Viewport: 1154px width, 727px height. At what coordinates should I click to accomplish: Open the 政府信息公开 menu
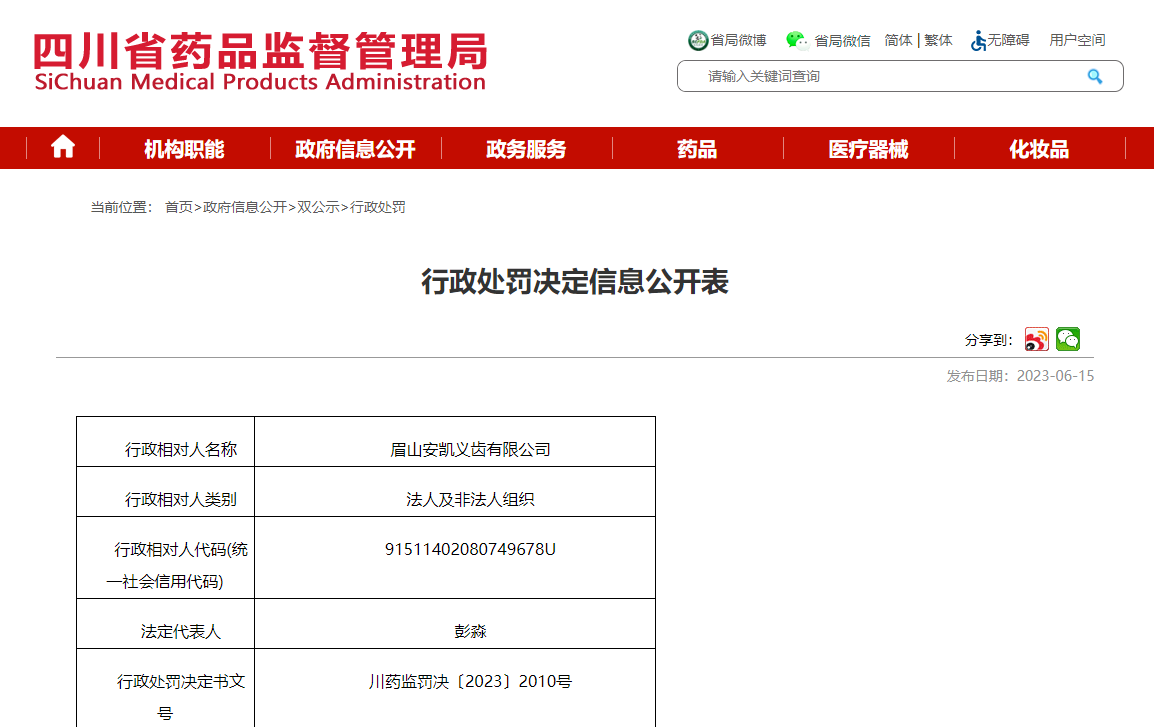point(355,149)
